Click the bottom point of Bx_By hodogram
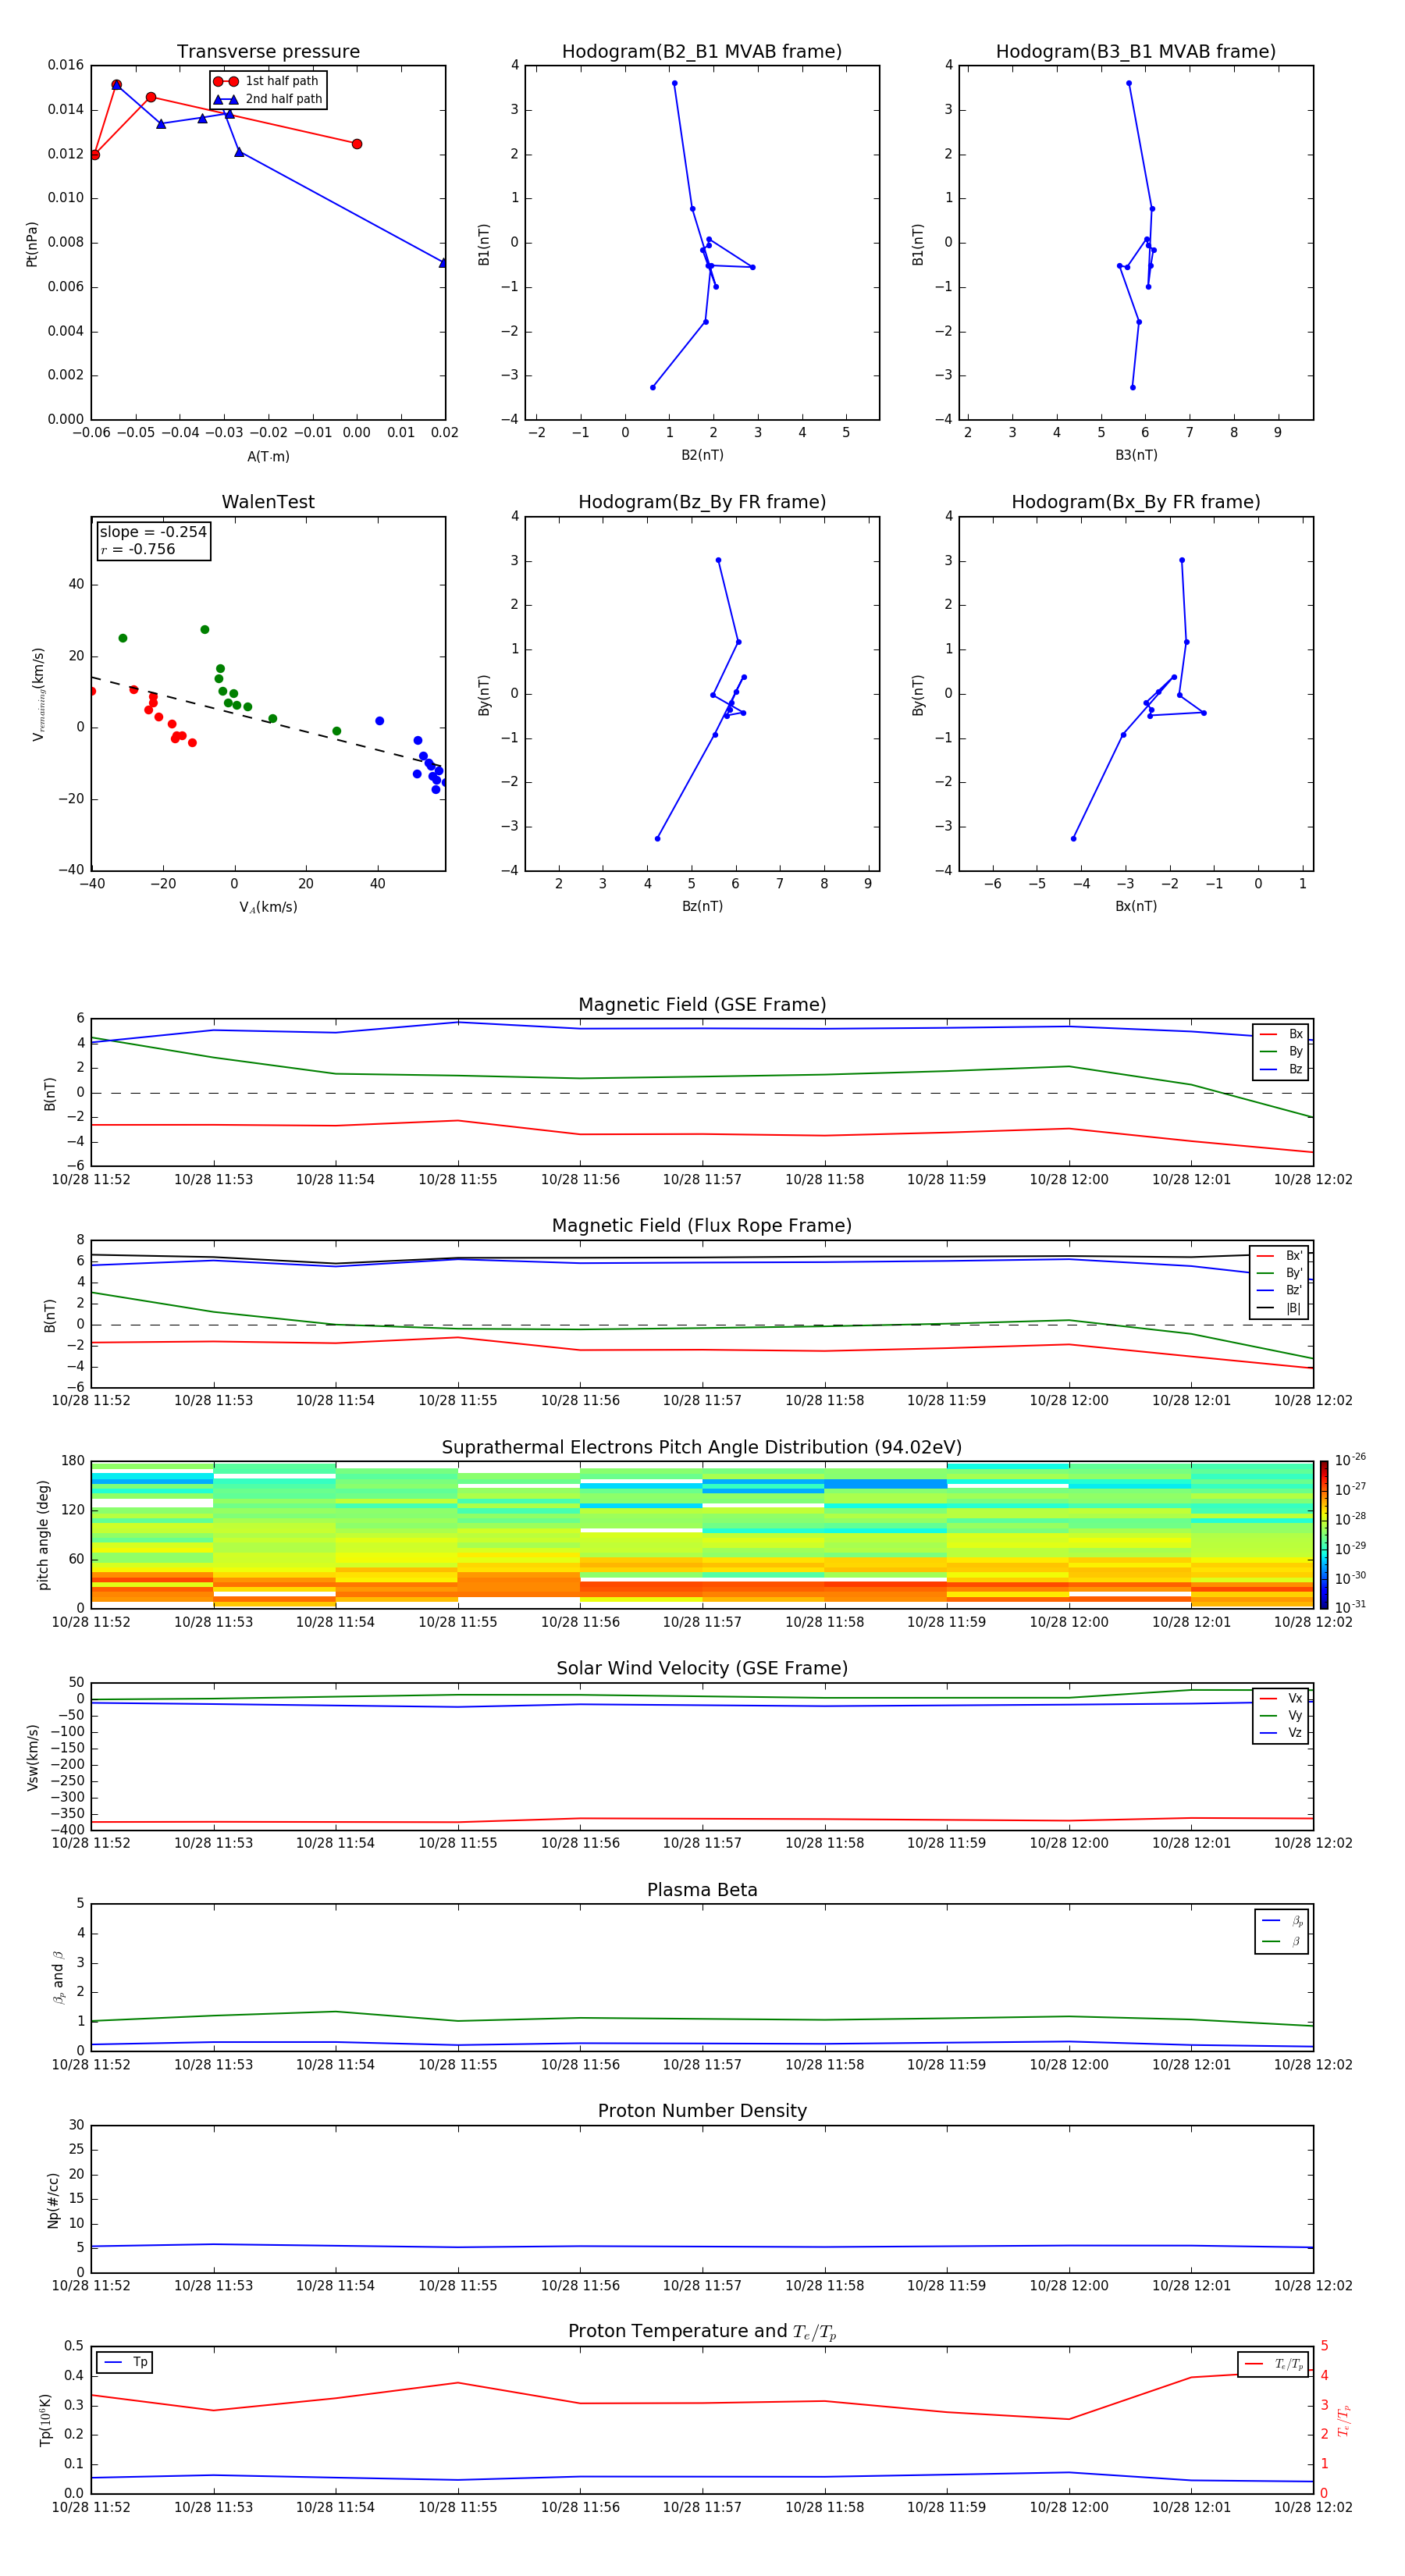Image resolution: width=1405 pixels, height=2576 pixels. point(1074,838)
